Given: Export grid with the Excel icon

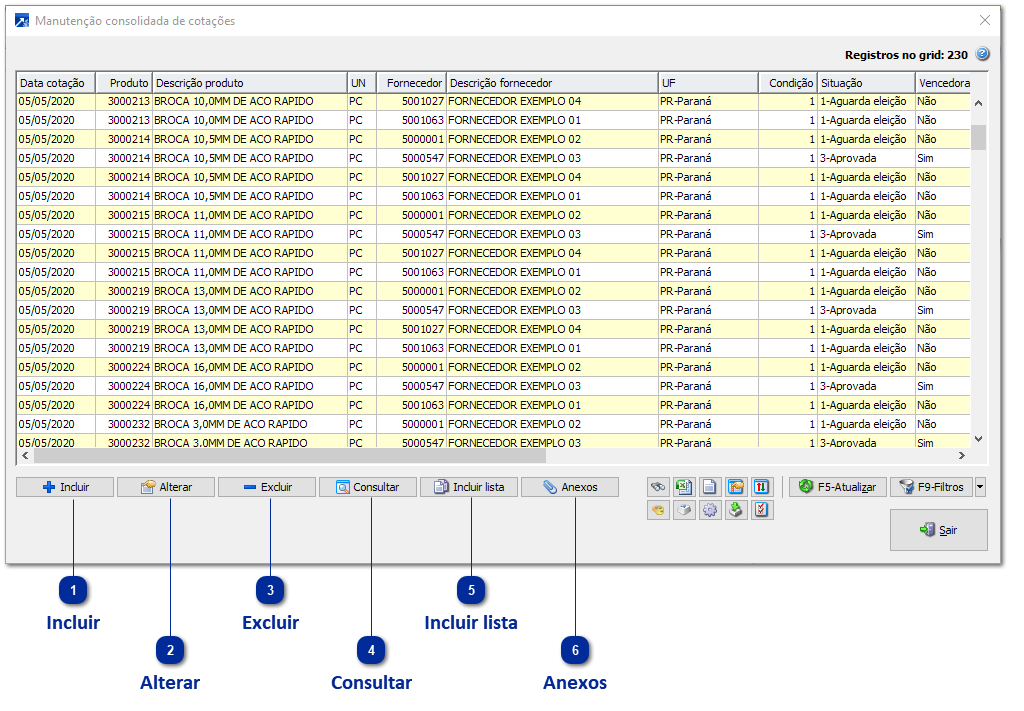Looking at the screenshot, I should click(684, 487).
